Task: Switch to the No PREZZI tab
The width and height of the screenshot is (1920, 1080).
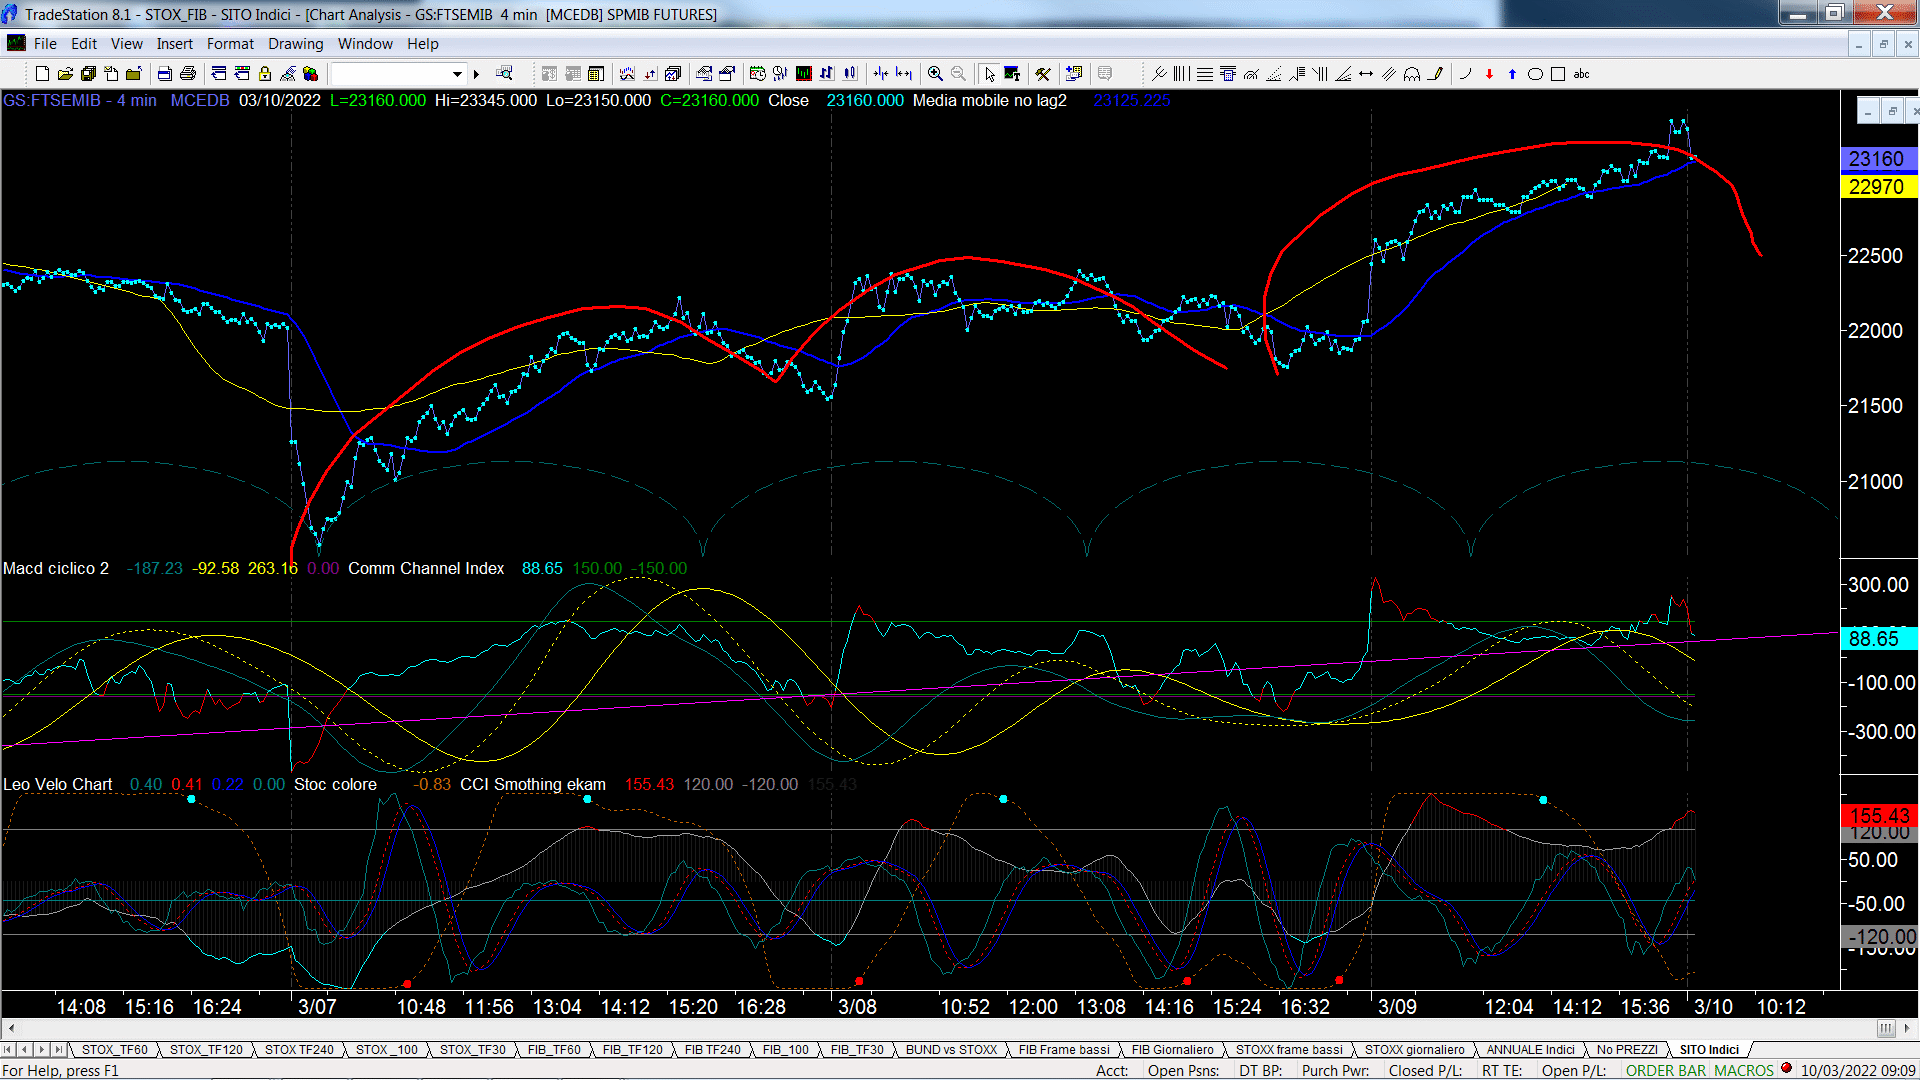Action: coord(1627,1049)
